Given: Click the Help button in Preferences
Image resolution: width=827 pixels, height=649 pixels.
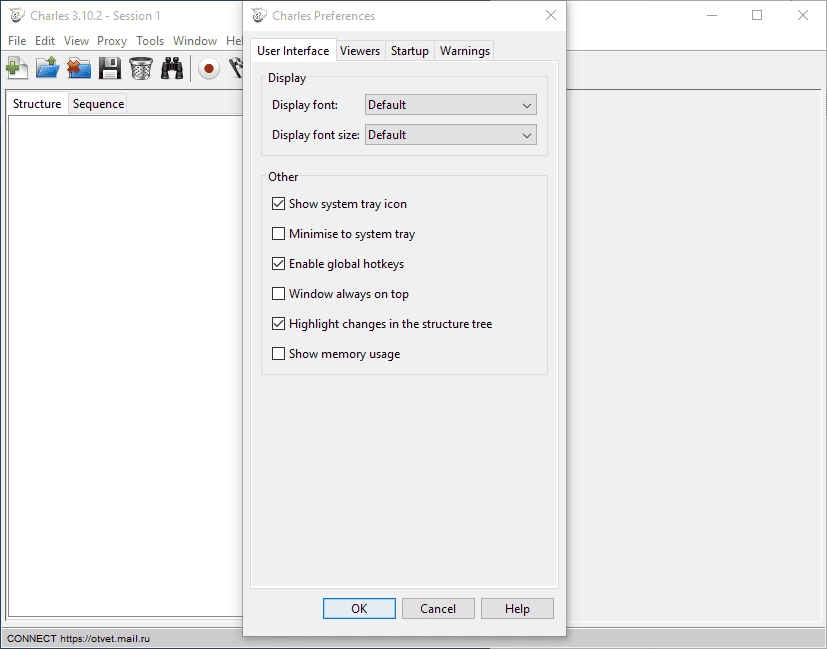Looking at the screenshot, I should coord(517,608).
